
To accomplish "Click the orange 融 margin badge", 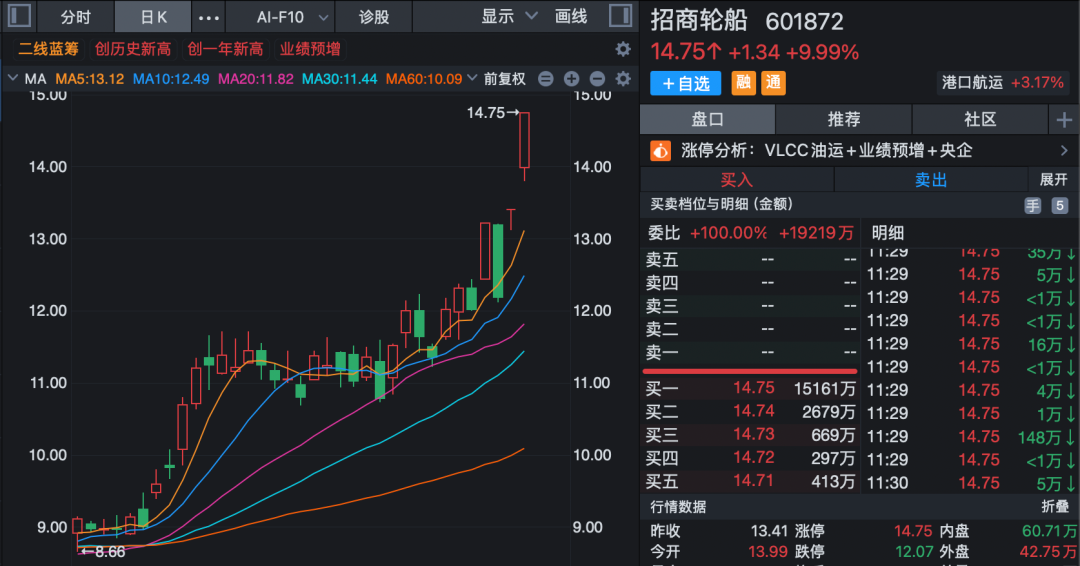I will tap(745, 83).
